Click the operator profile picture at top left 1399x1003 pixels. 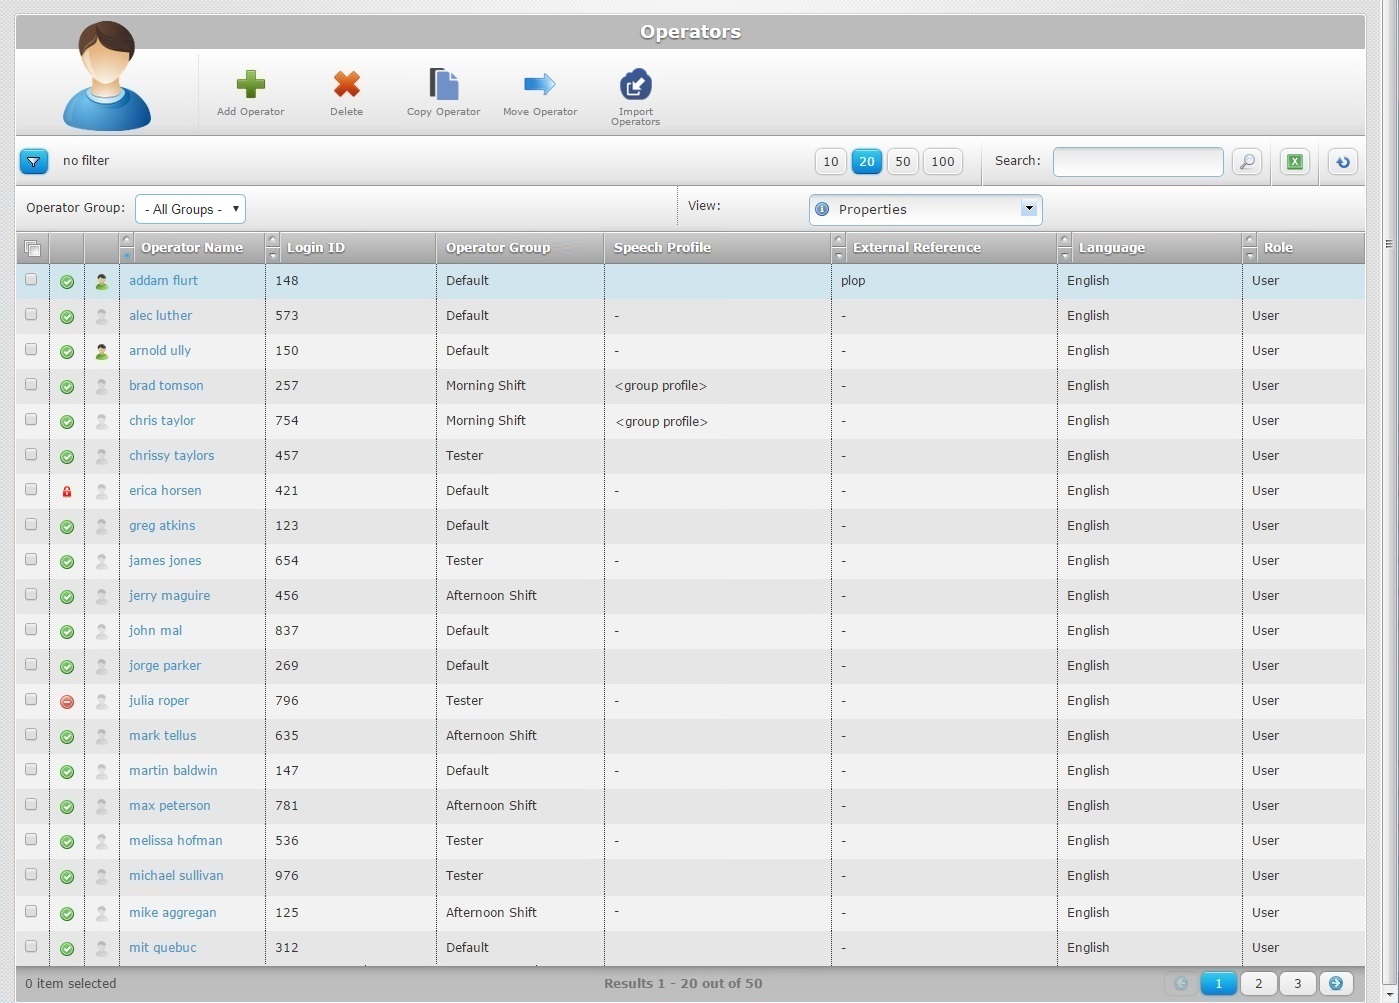106,76
